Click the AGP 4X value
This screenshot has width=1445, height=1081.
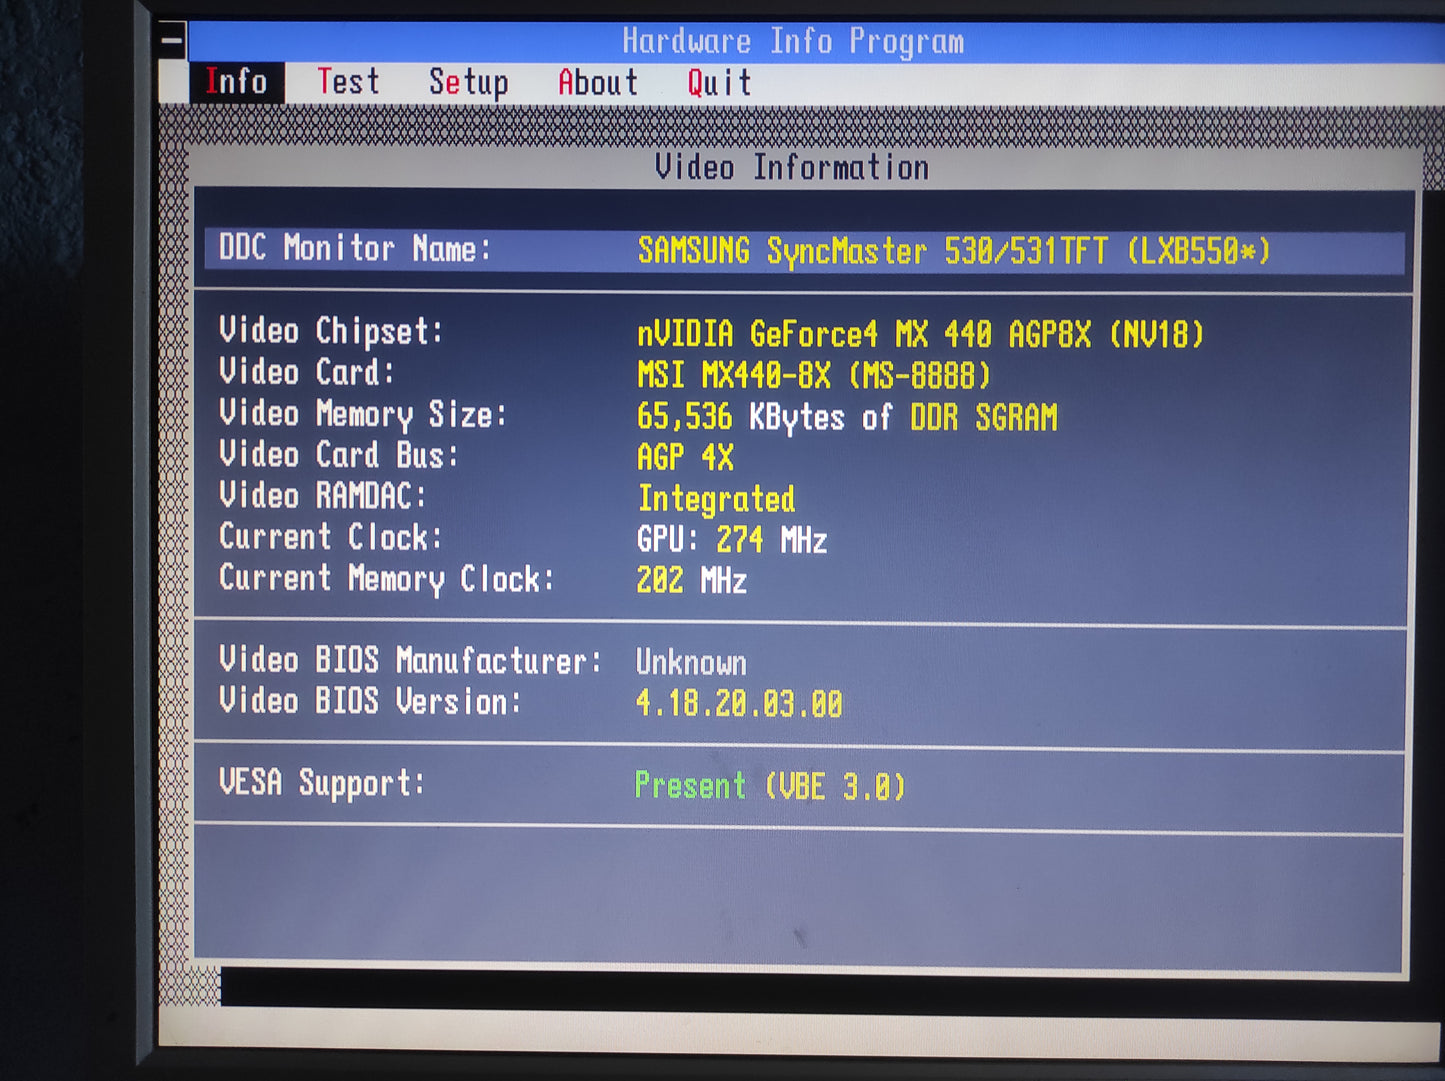pos(685,458)
